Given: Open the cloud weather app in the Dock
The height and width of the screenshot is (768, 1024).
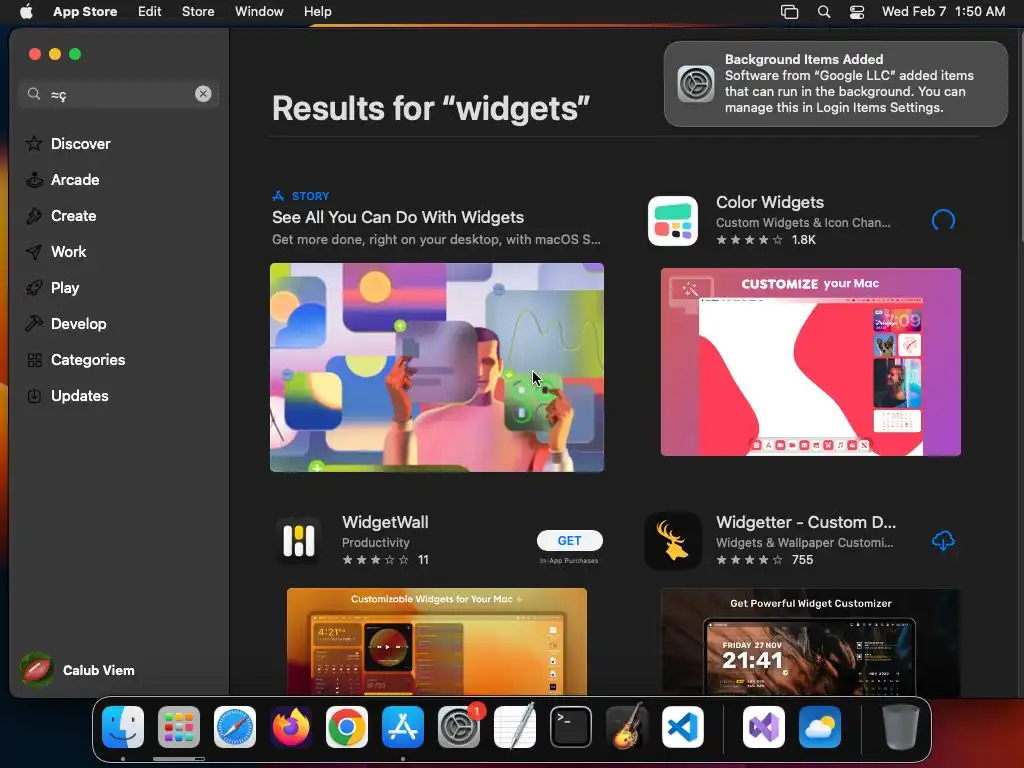Looking at the screenshot, I should [x=820, y=727].
